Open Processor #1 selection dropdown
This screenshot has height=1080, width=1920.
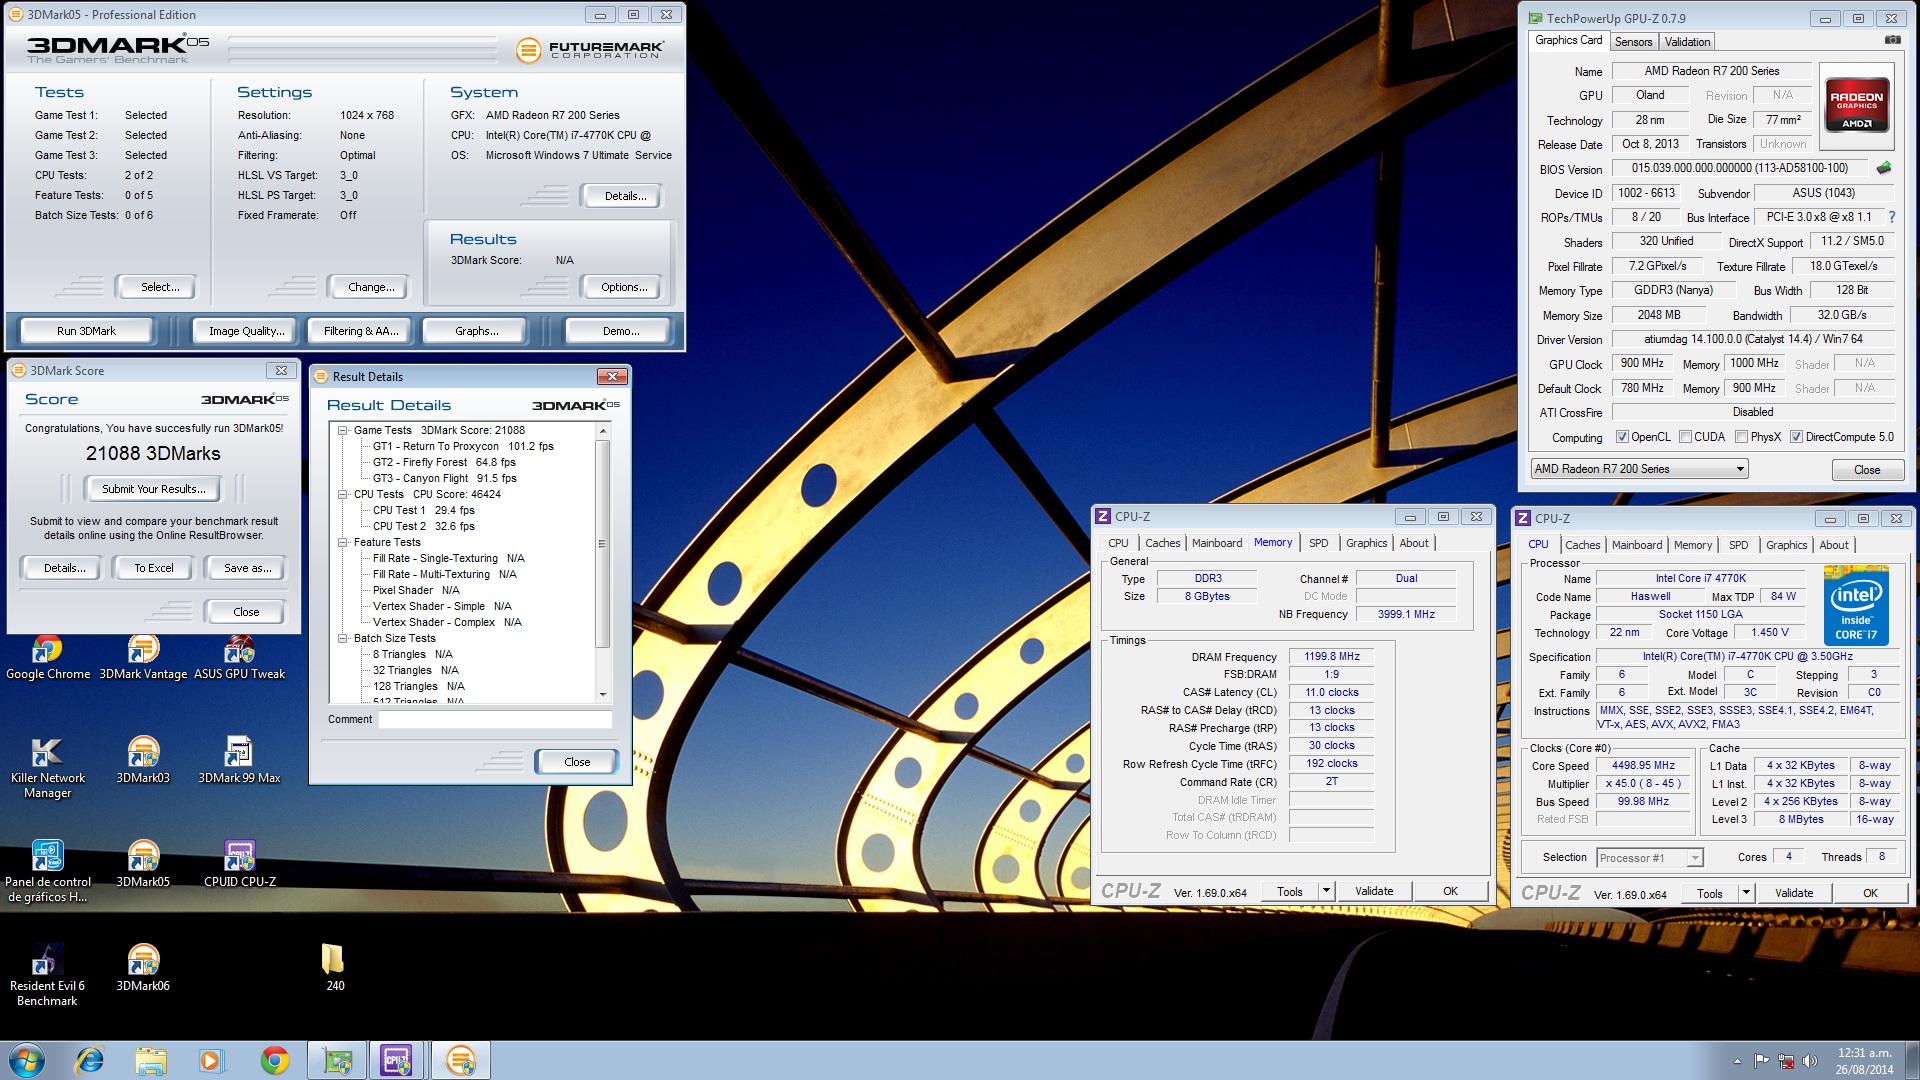1649,858
